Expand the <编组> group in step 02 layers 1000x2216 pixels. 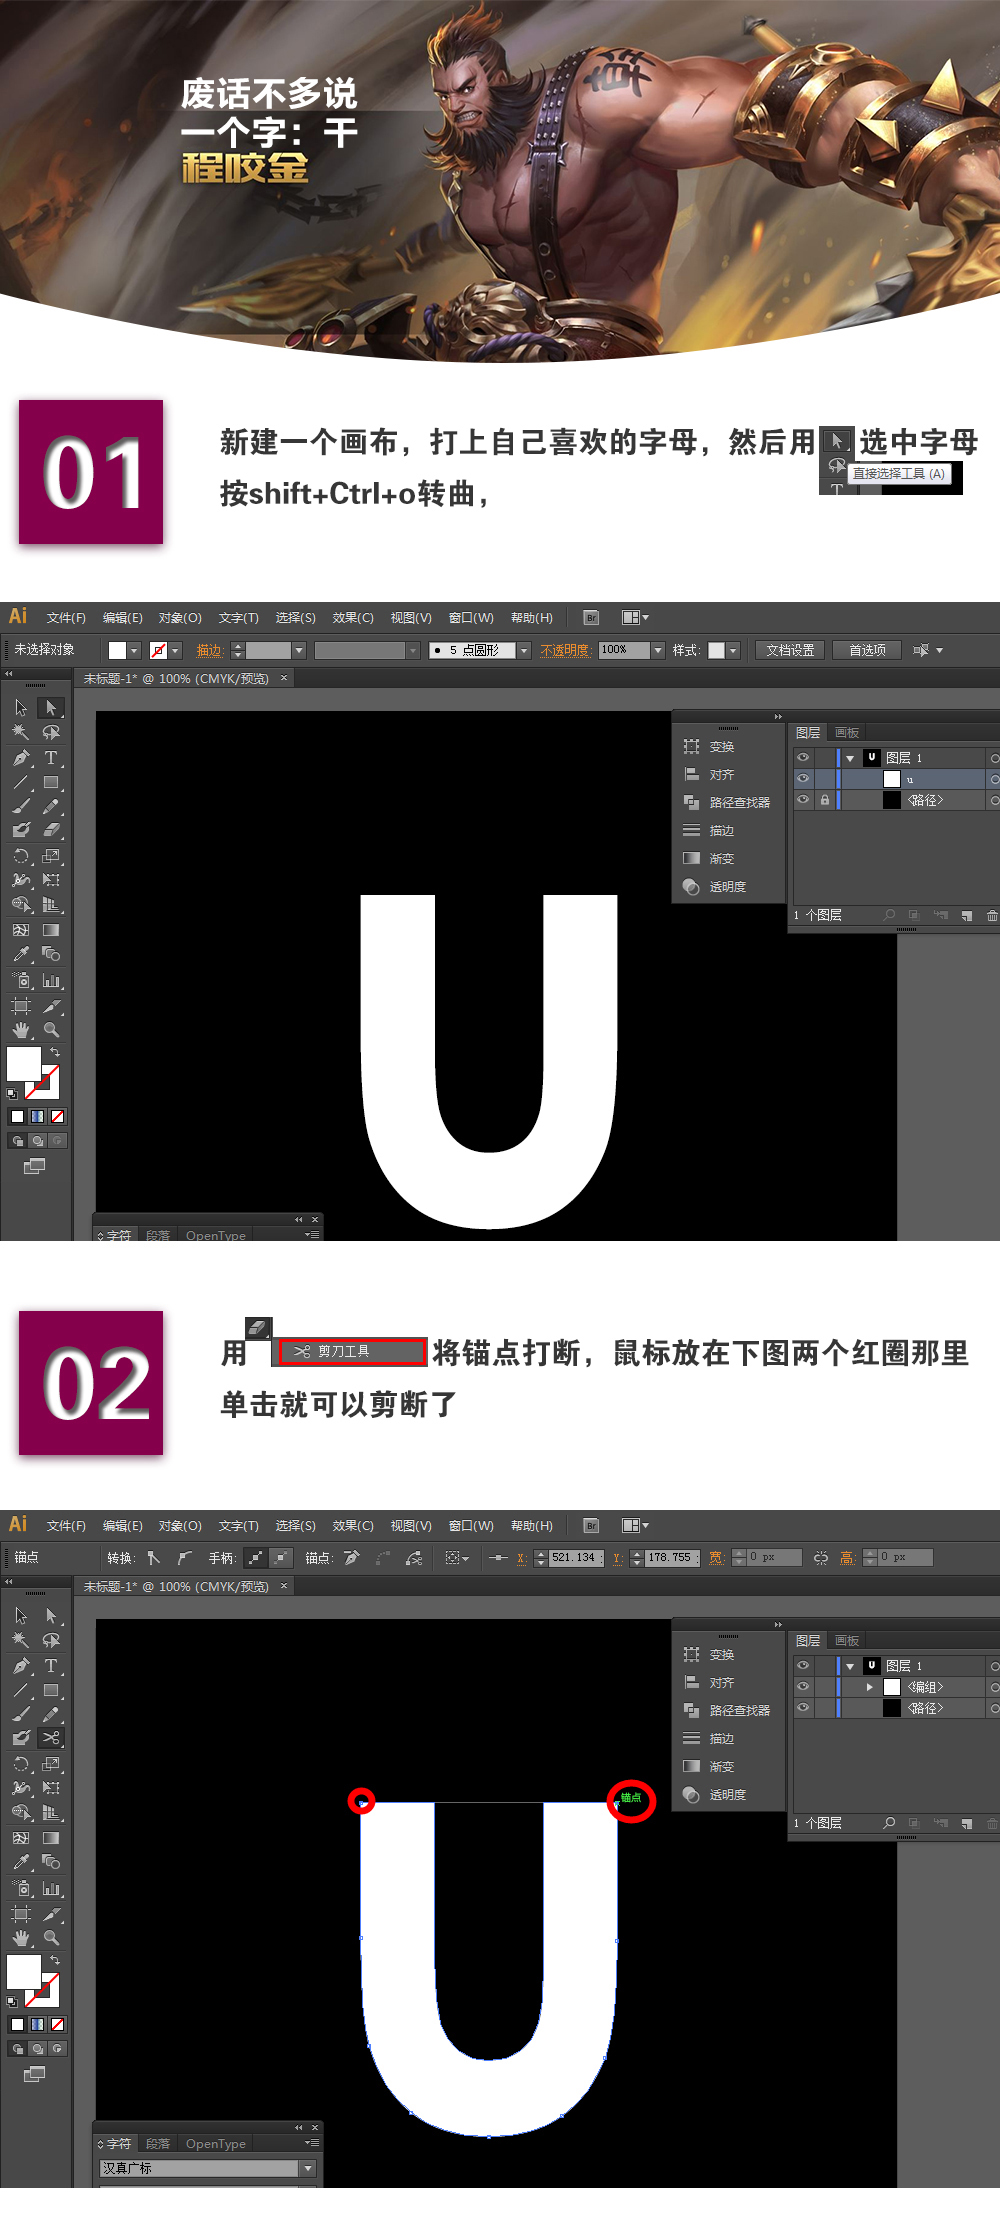coord(869,1686)
